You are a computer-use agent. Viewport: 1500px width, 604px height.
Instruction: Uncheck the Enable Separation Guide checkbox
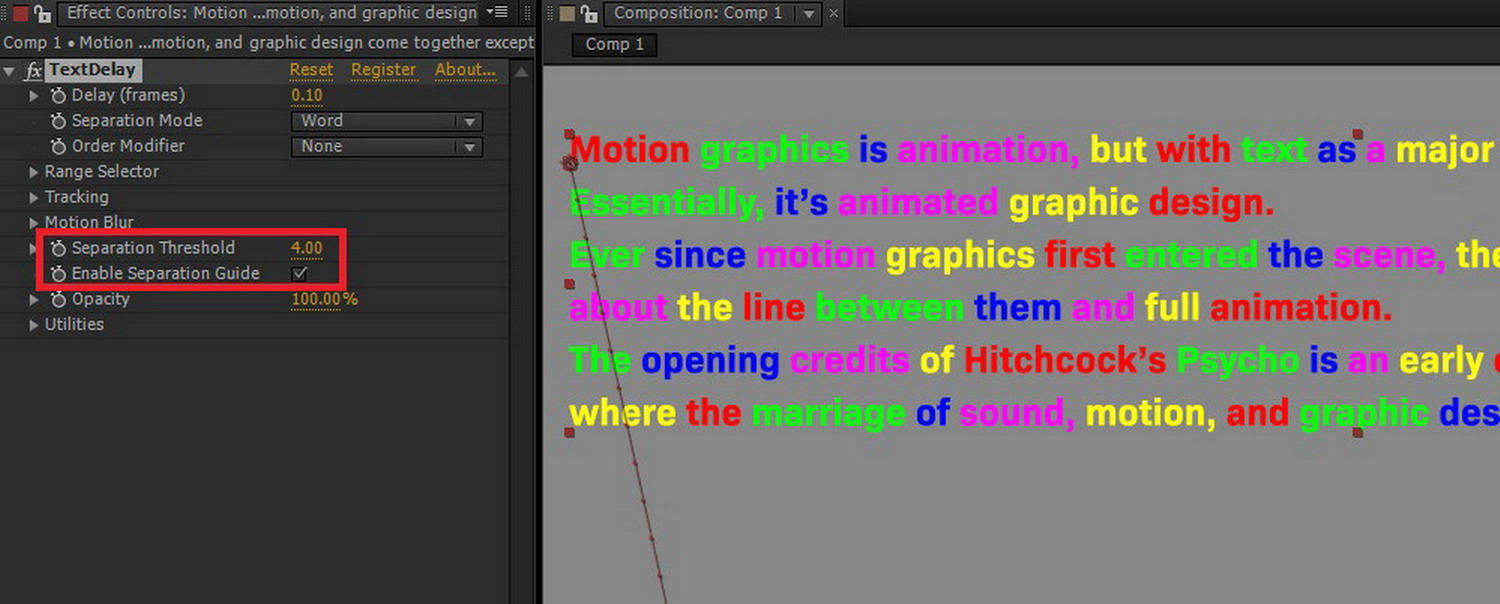click(300, 274)
